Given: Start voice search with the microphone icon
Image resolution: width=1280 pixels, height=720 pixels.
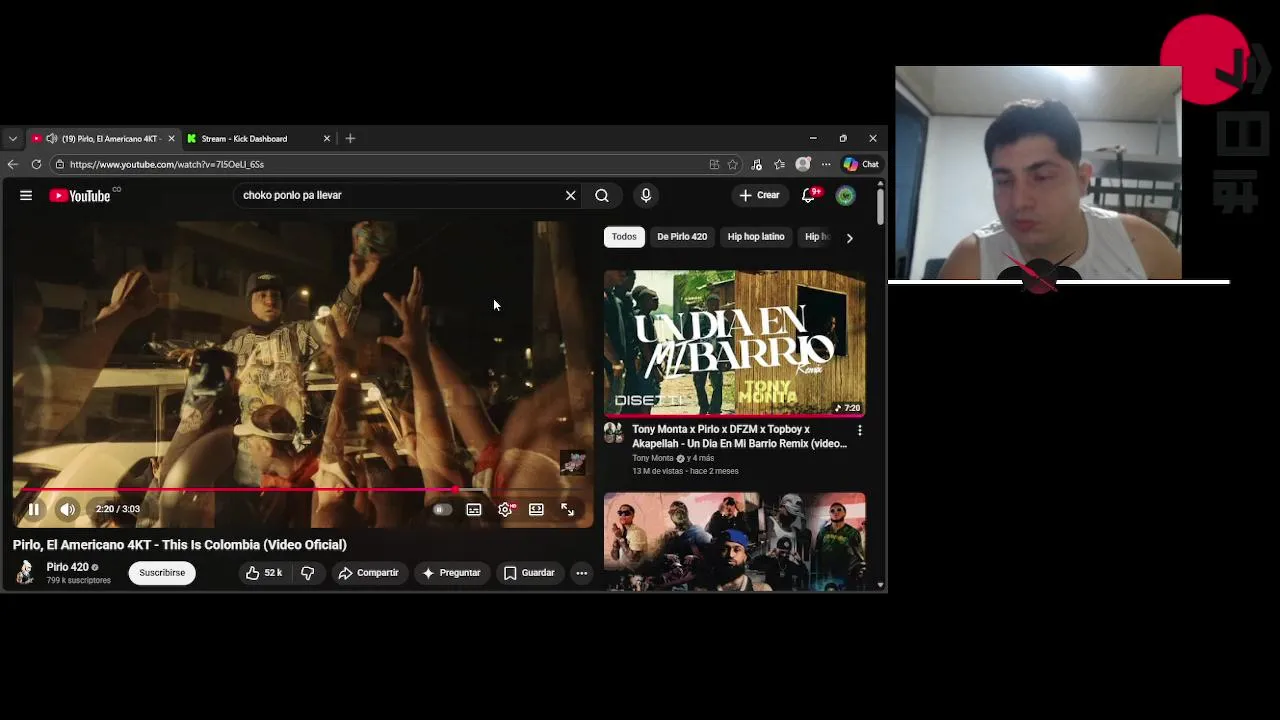Looking at the screenshot, I should [x=646, y=196].
